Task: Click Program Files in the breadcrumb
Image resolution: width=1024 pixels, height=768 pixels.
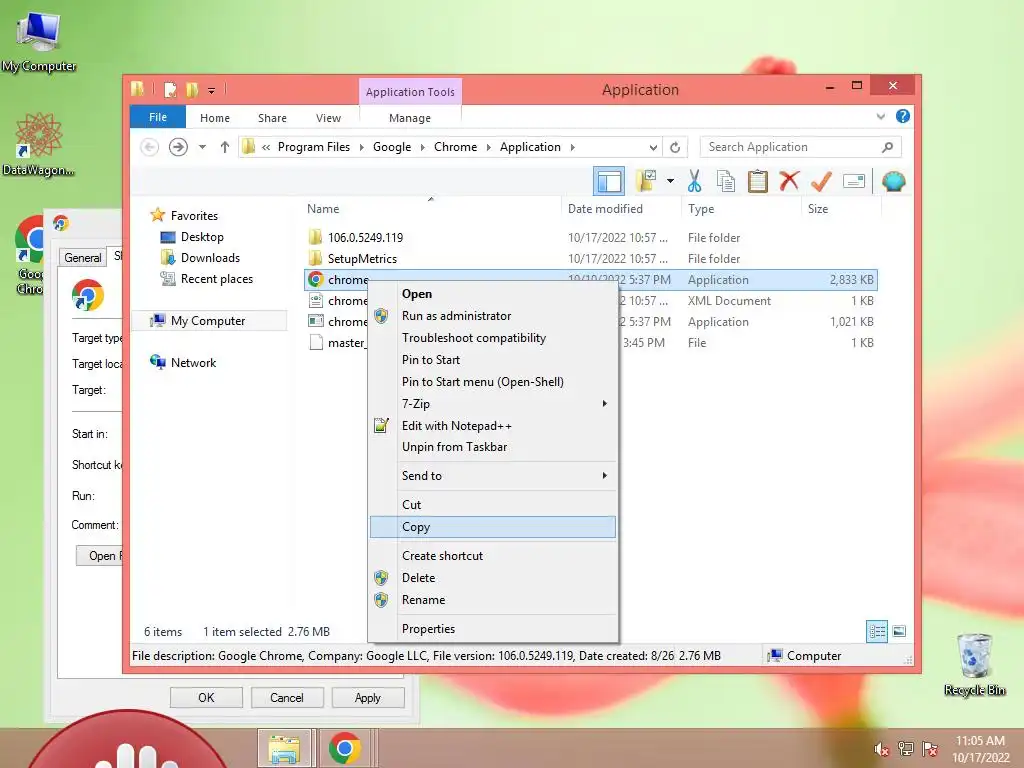Action: coord(313,147)
